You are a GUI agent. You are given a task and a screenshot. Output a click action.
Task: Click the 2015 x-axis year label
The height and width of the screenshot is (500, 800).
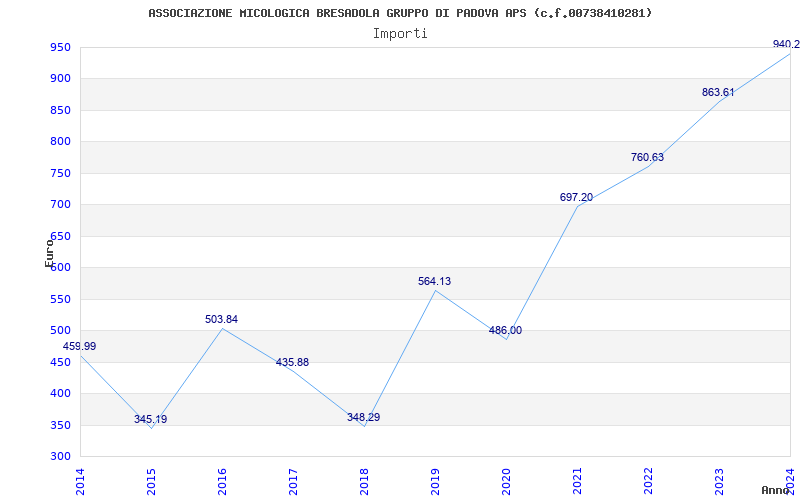pyautogui.click(x=152, y=481)
